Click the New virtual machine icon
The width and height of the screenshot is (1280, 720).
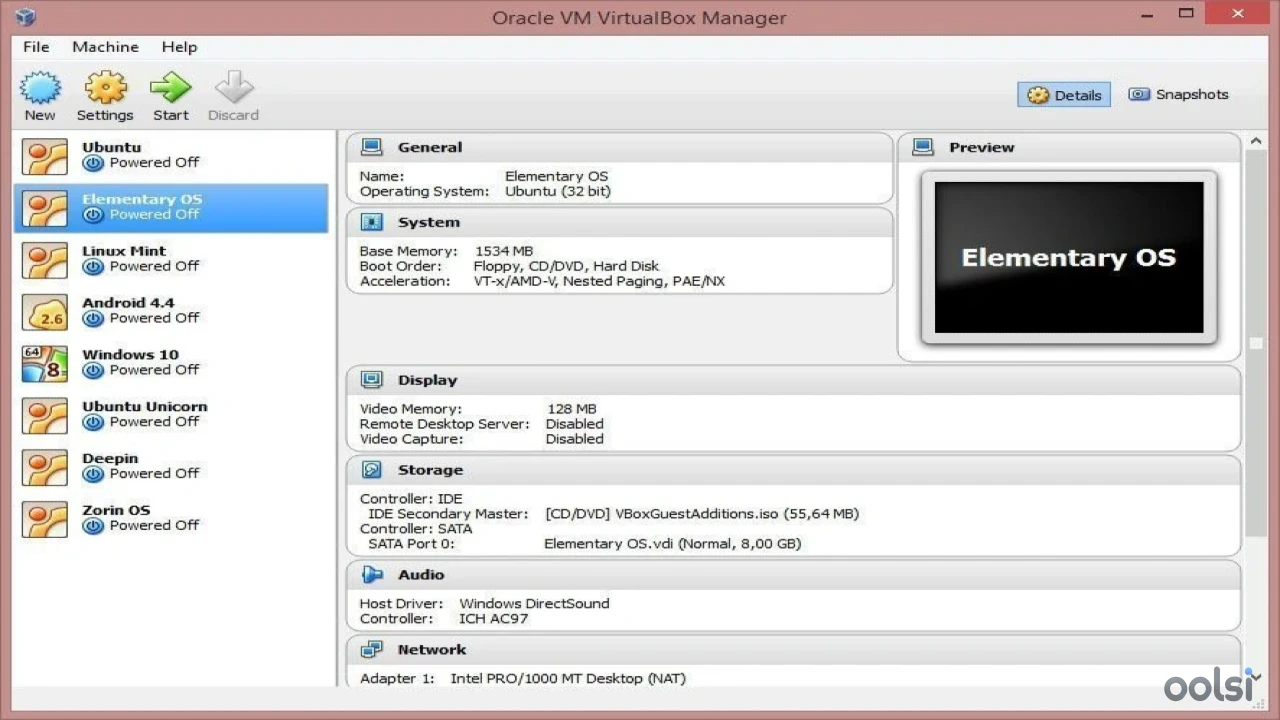click(x=40, y=88)
